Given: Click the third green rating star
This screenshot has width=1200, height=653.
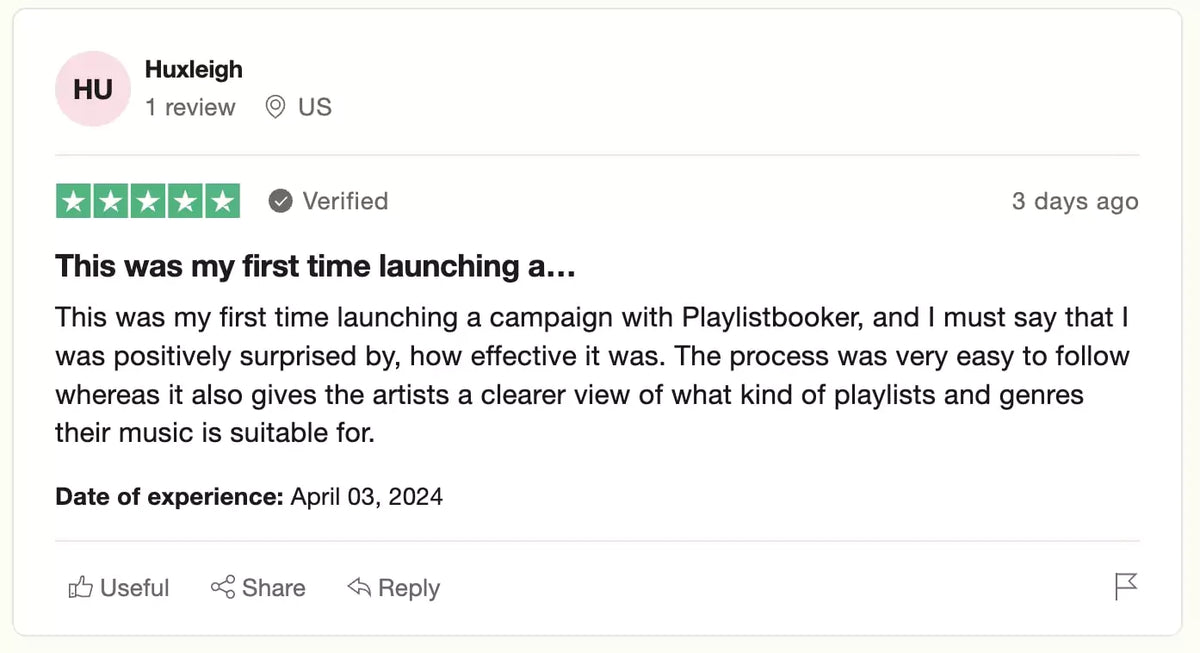Looking at the screenshot, I should coord(147,201).
